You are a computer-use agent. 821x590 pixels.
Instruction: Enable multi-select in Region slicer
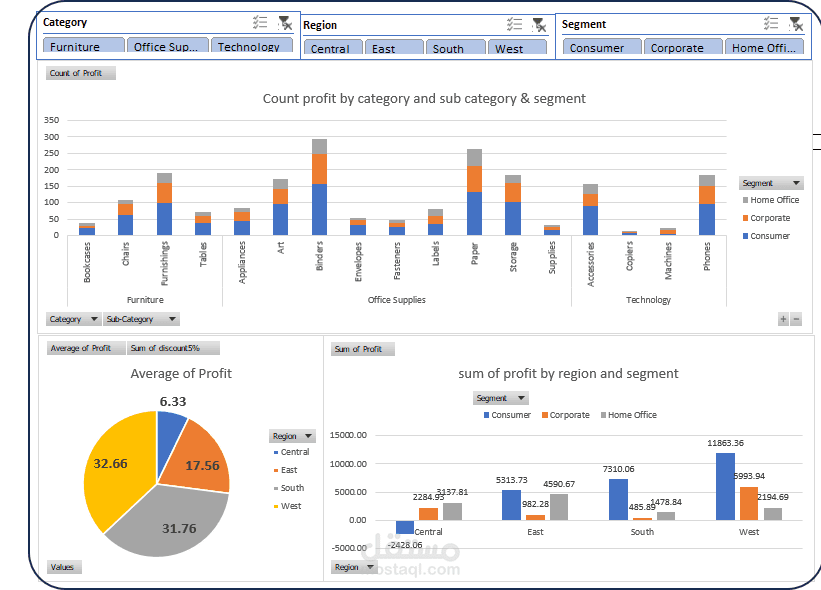click(x=514, y=24)
